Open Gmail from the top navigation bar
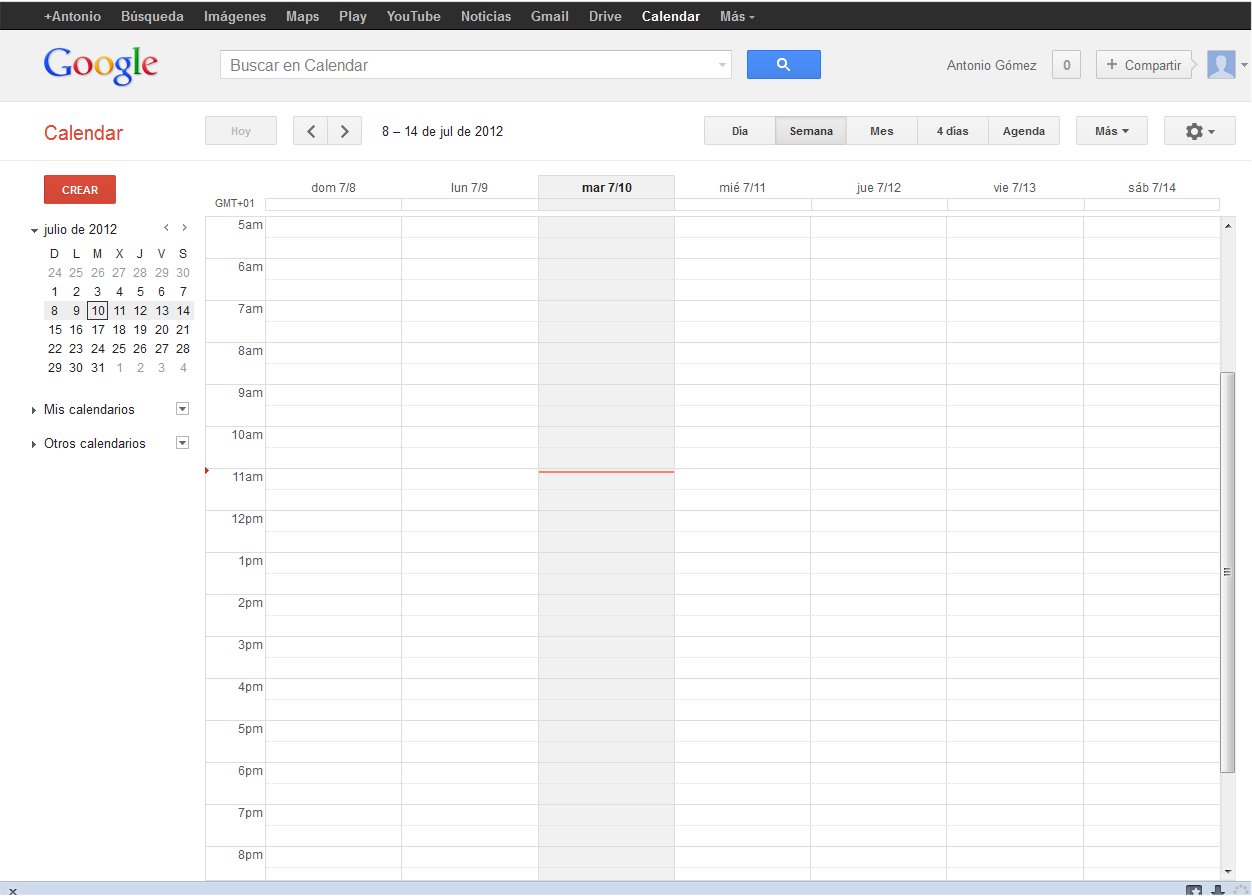1252x896 pixels. (x=549, y=16)
